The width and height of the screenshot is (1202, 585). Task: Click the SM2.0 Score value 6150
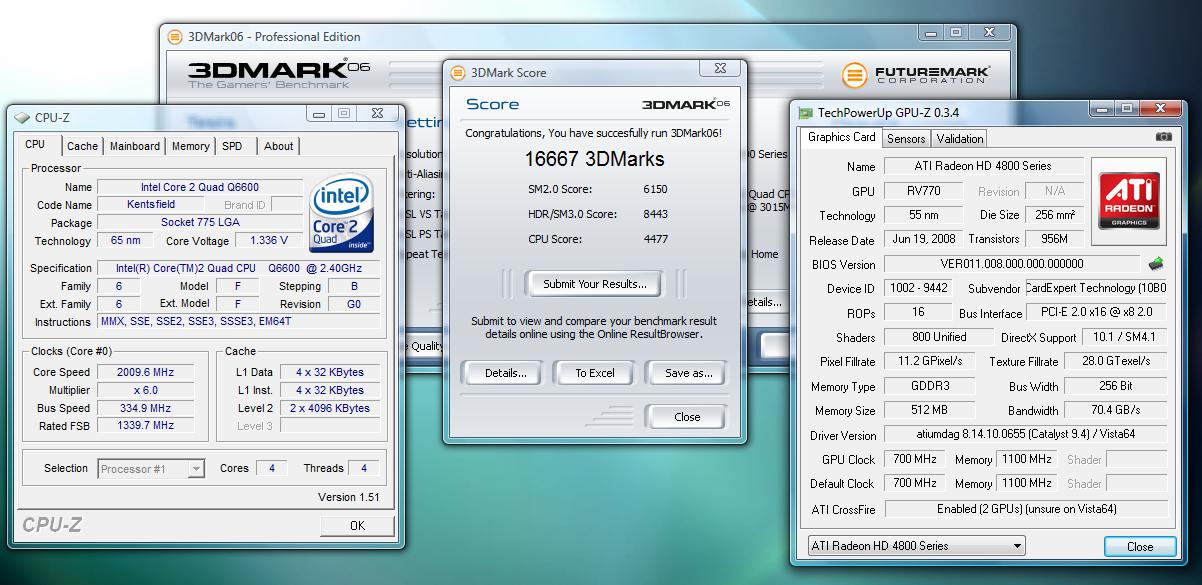[x=655, y=189]
